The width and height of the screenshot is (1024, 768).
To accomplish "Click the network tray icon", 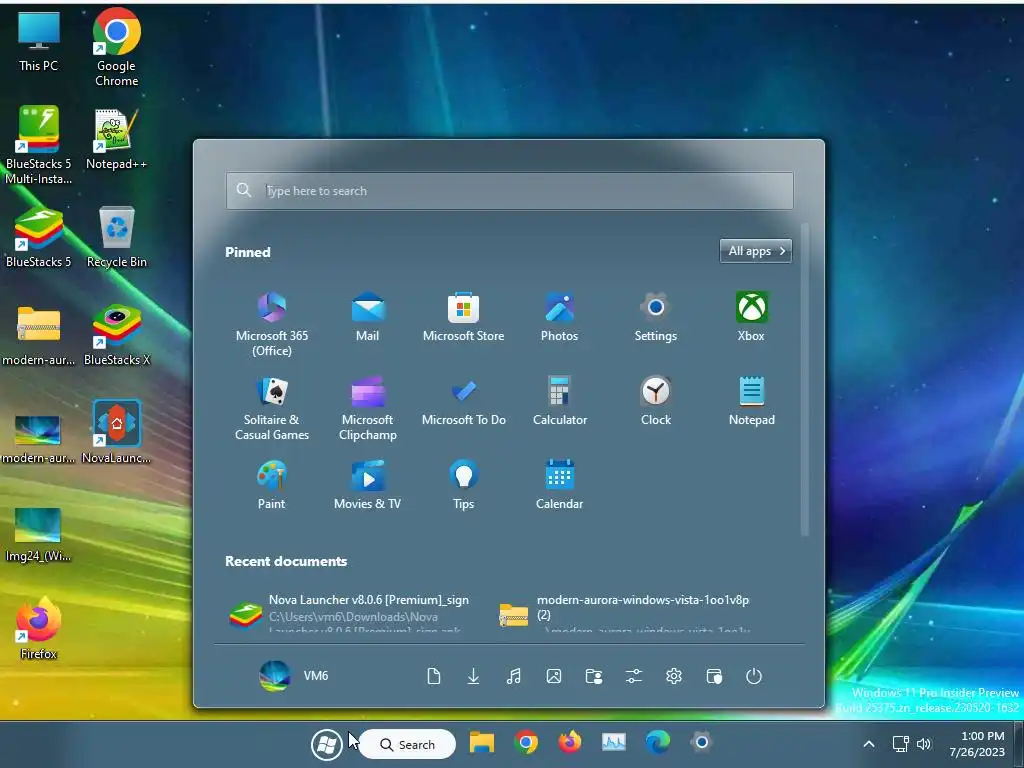I will 901,744.
